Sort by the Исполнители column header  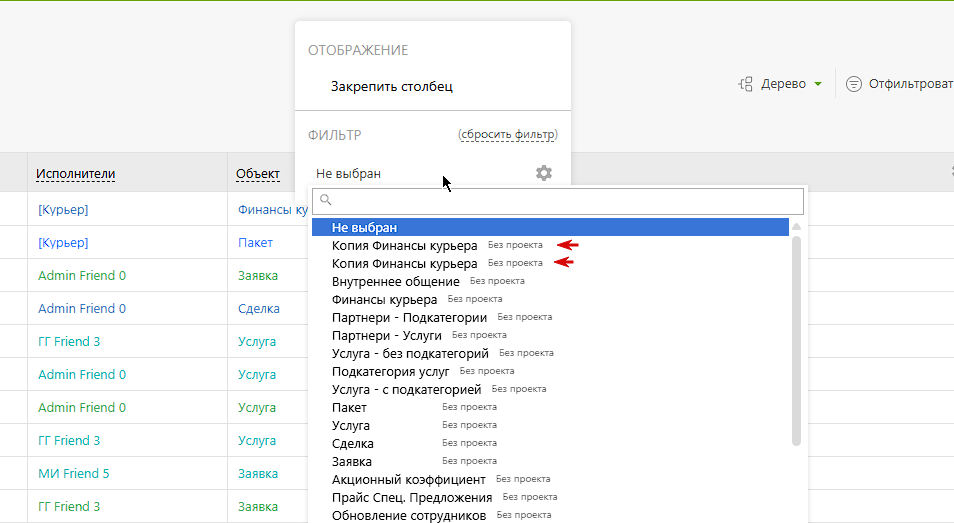[x=75, y=174]
